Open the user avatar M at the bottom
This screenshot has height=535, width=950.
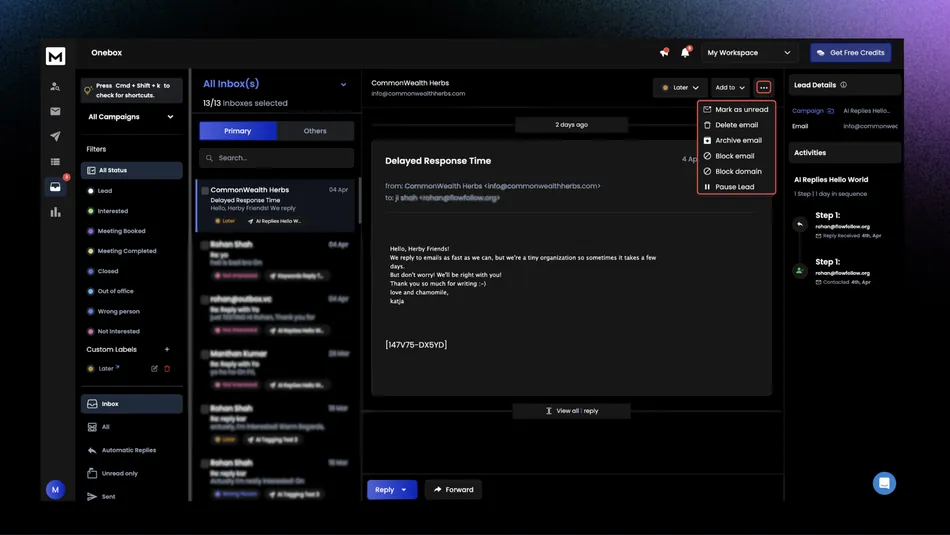coord(55,490)
